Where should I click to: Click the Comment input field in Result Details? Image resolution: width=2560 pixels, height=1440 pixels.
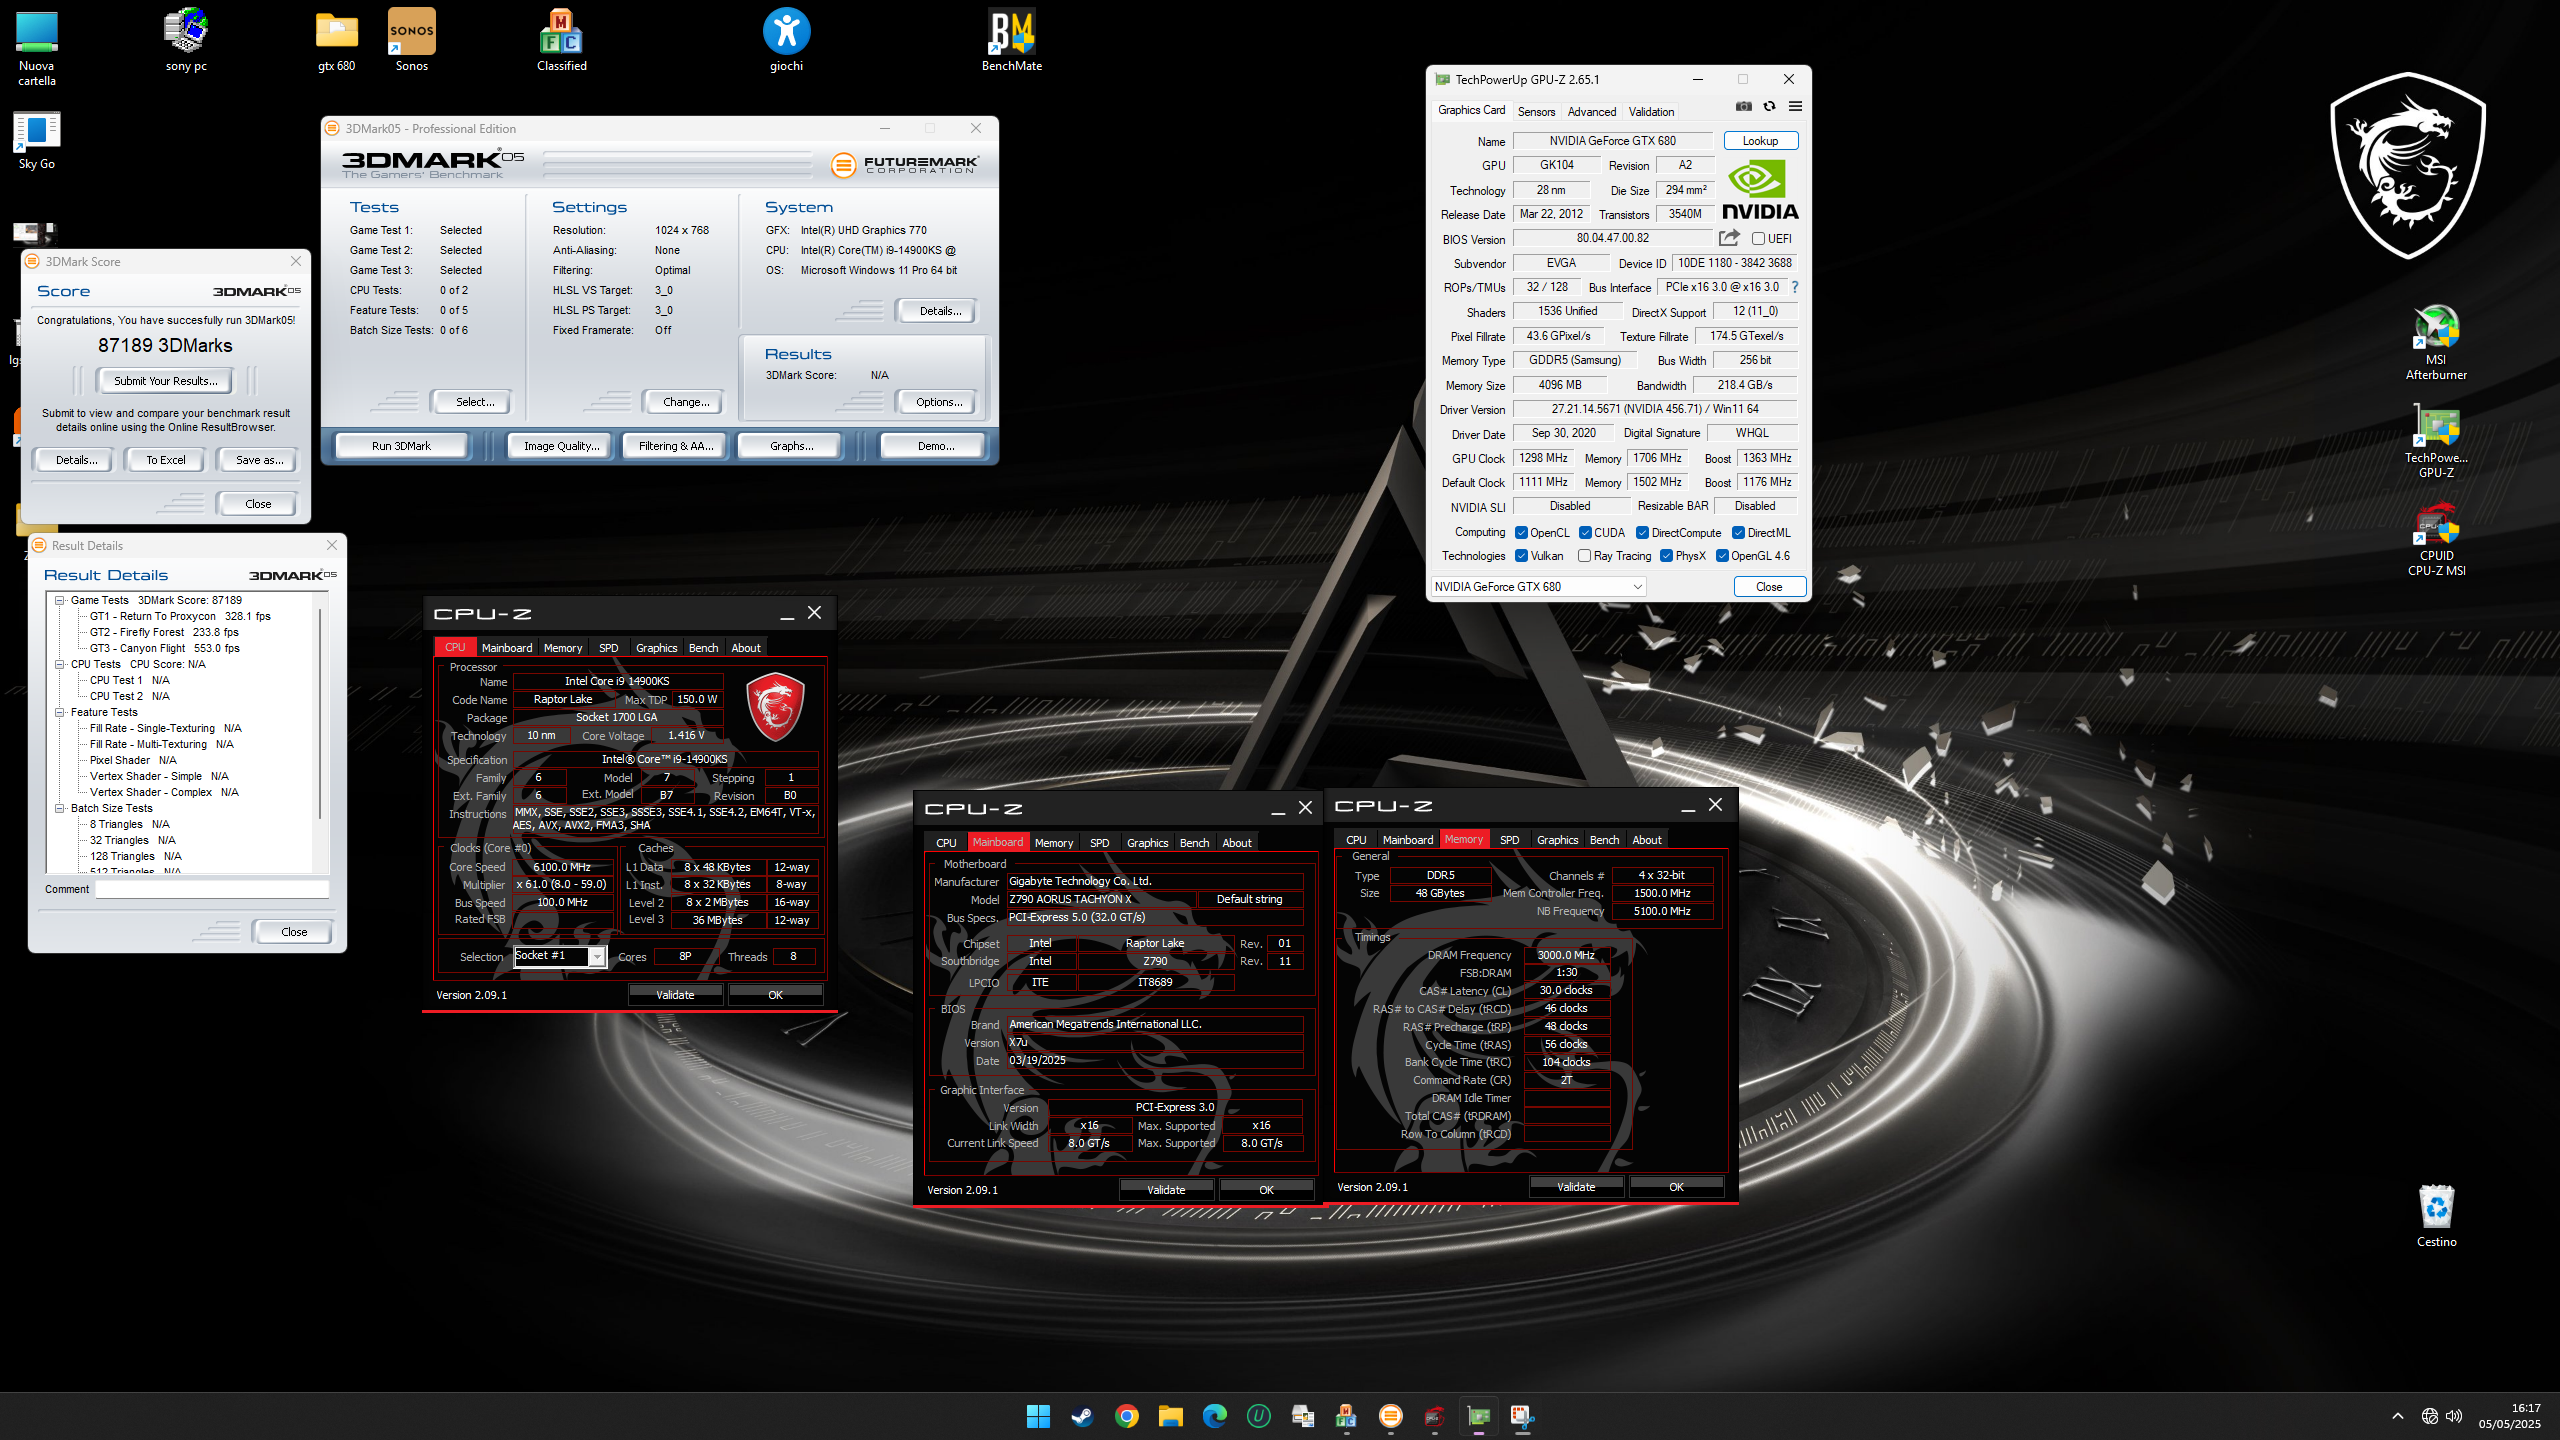[212, 889]
